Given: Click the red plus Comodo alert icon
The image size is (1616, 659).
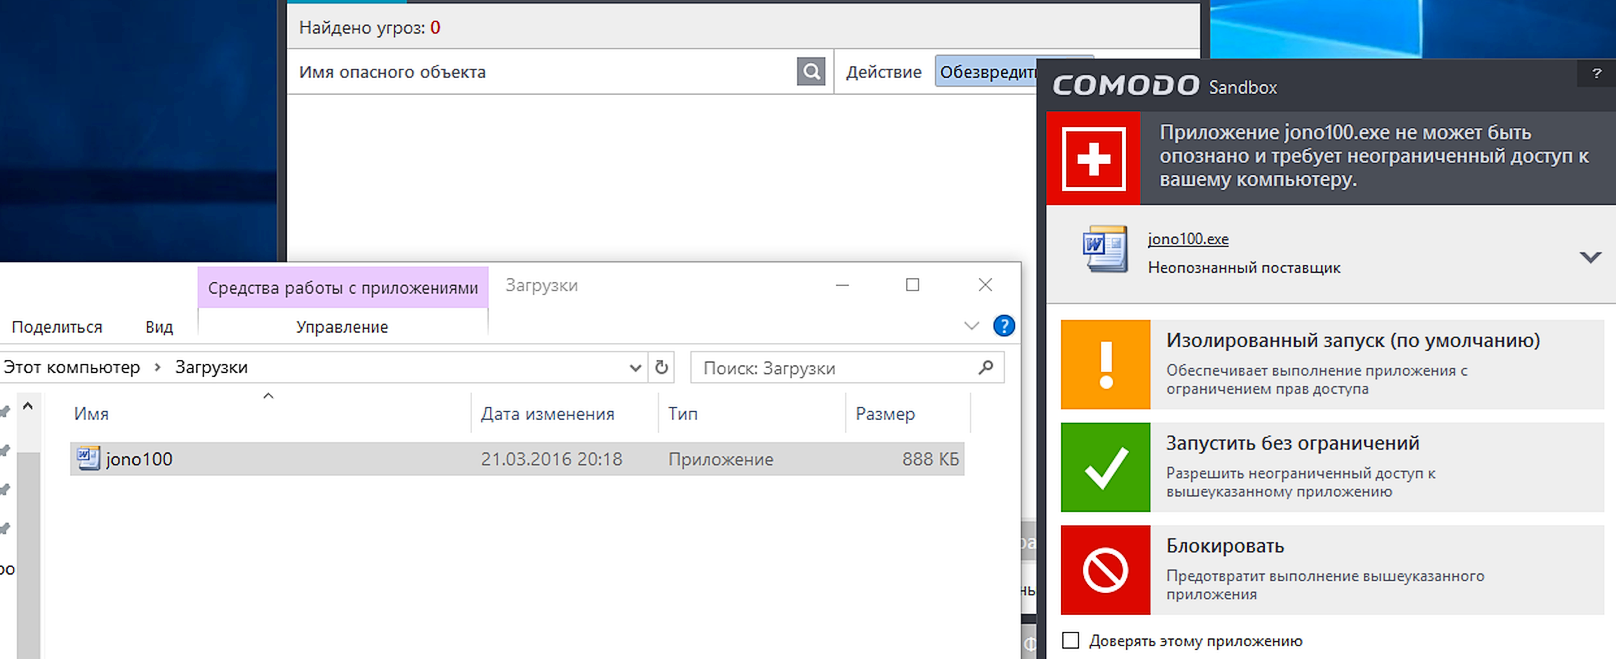Looking at the screenshot, I should [1093, 158].
